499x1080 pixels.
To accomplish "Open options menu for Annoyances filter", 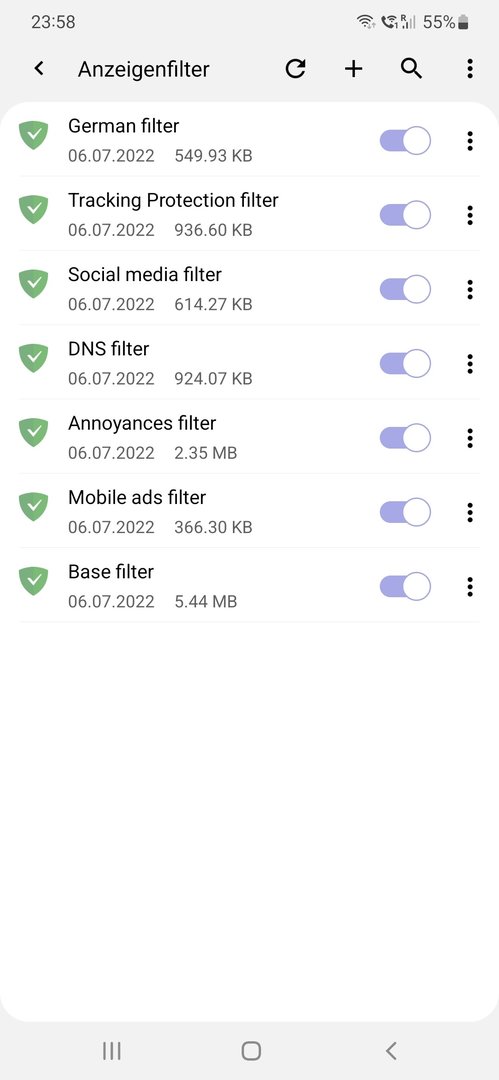I will (469, 438).
